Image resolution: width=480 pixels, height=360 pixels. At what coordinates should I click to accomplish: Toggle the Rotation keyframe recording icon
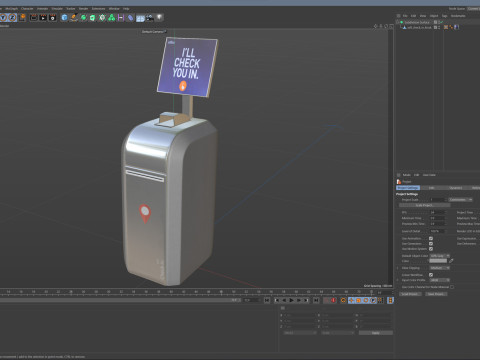pyautogui.click(x=366, y=300)
